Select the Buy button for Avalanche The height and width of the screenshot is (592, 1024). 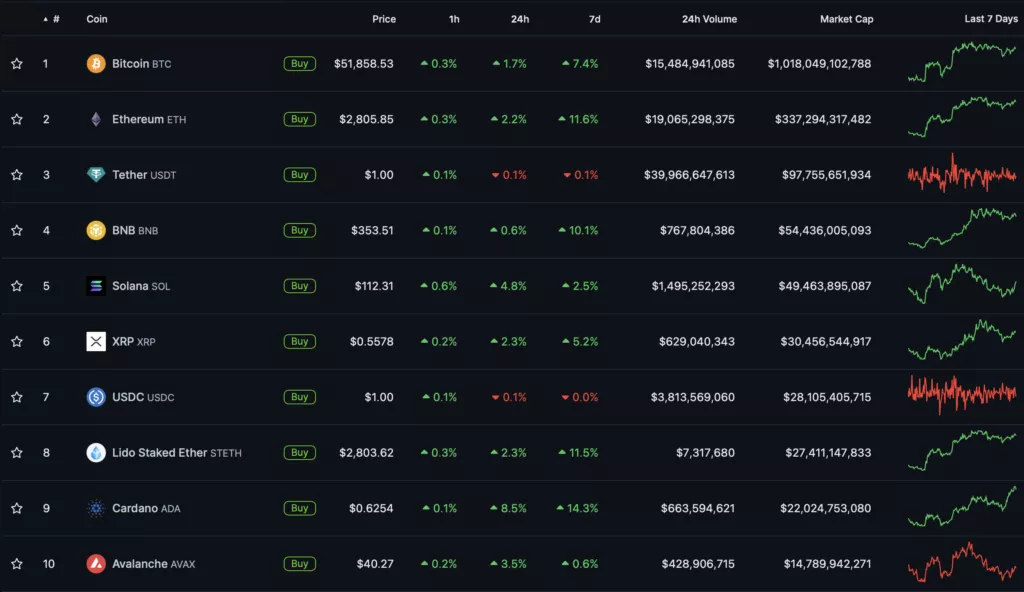(300, 563)
